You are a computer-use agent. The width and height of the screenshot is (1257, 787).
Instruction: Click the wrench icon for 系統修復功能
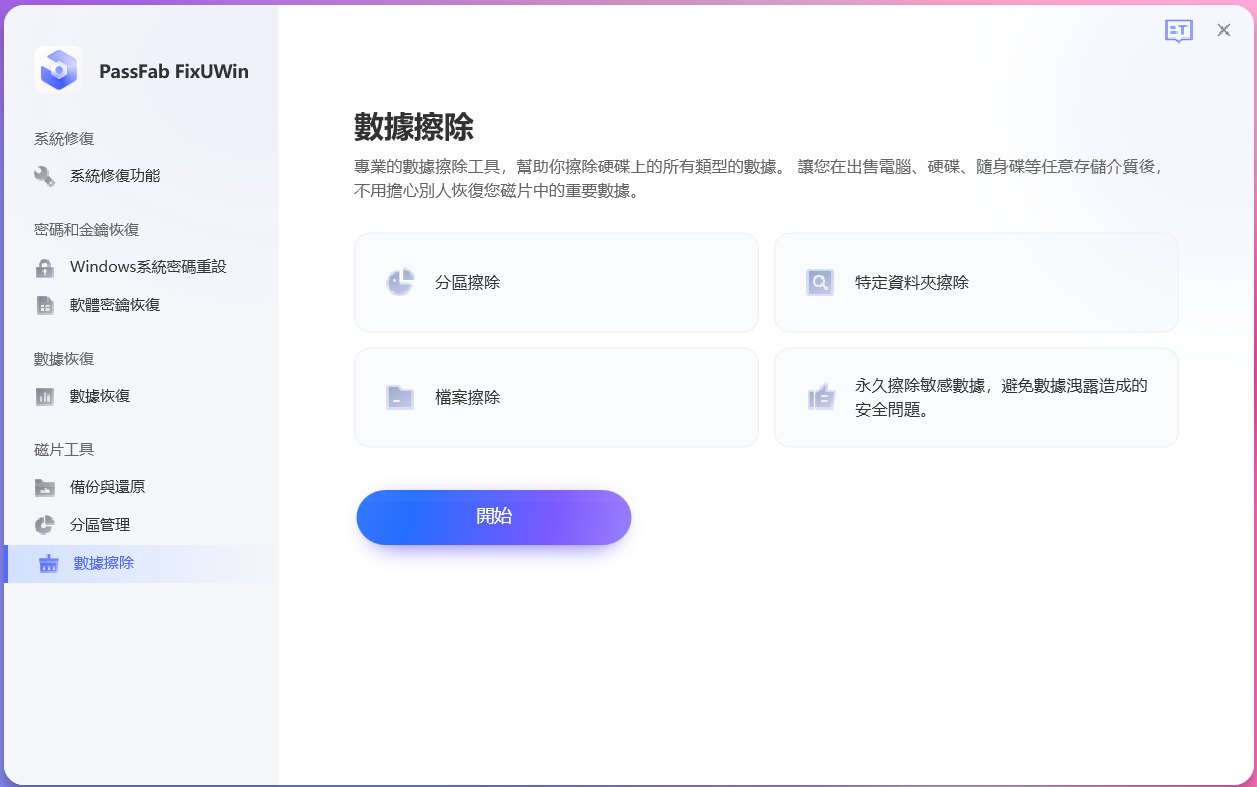tap(45, 176)
